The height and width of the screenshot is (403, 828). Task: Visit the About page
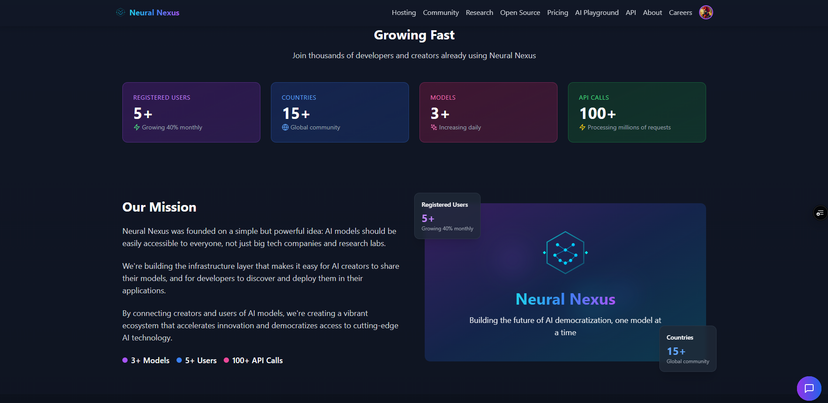652,13
